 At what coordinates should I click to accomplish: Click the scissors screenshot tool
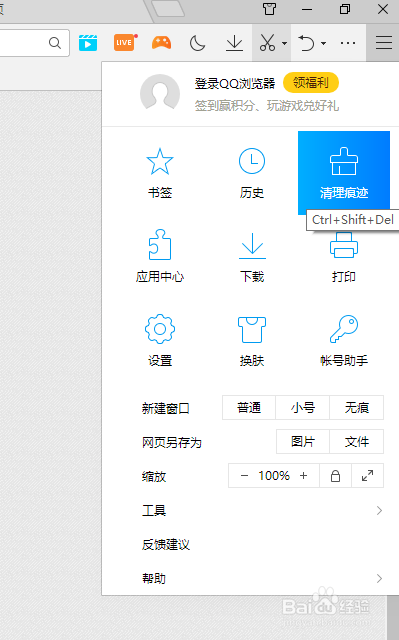pos(267,42)
